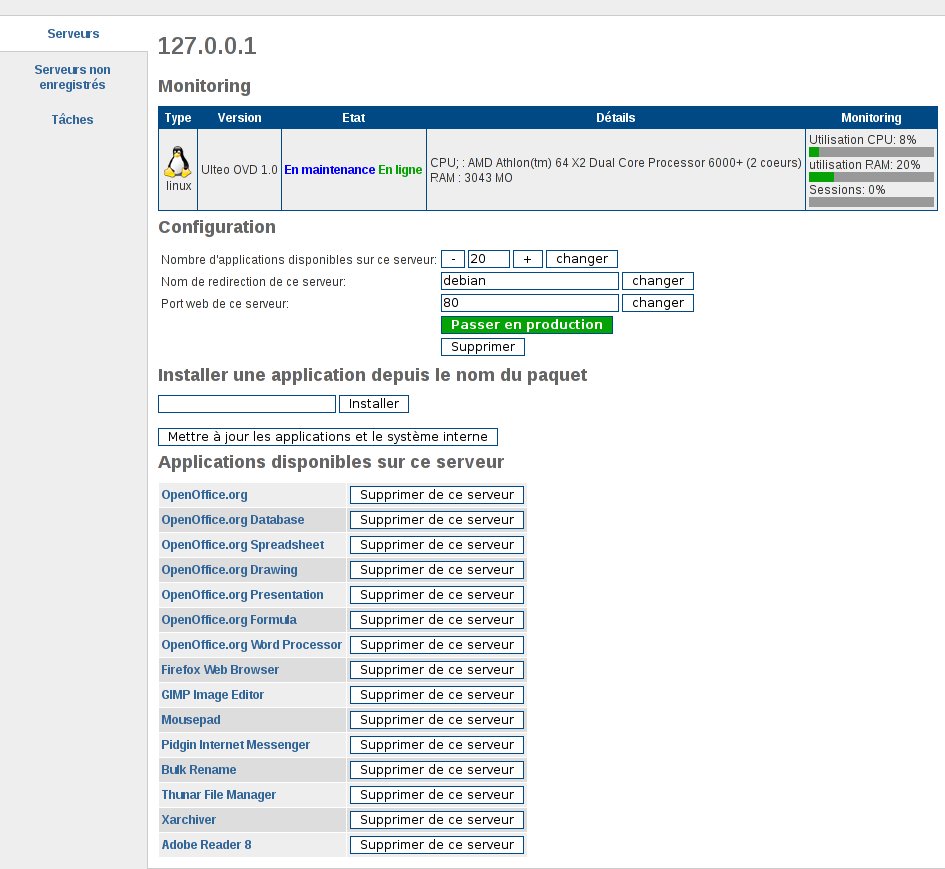Click changer for redirection name
The height and width of the screenshot is (869, 945).
click(658, 281)
